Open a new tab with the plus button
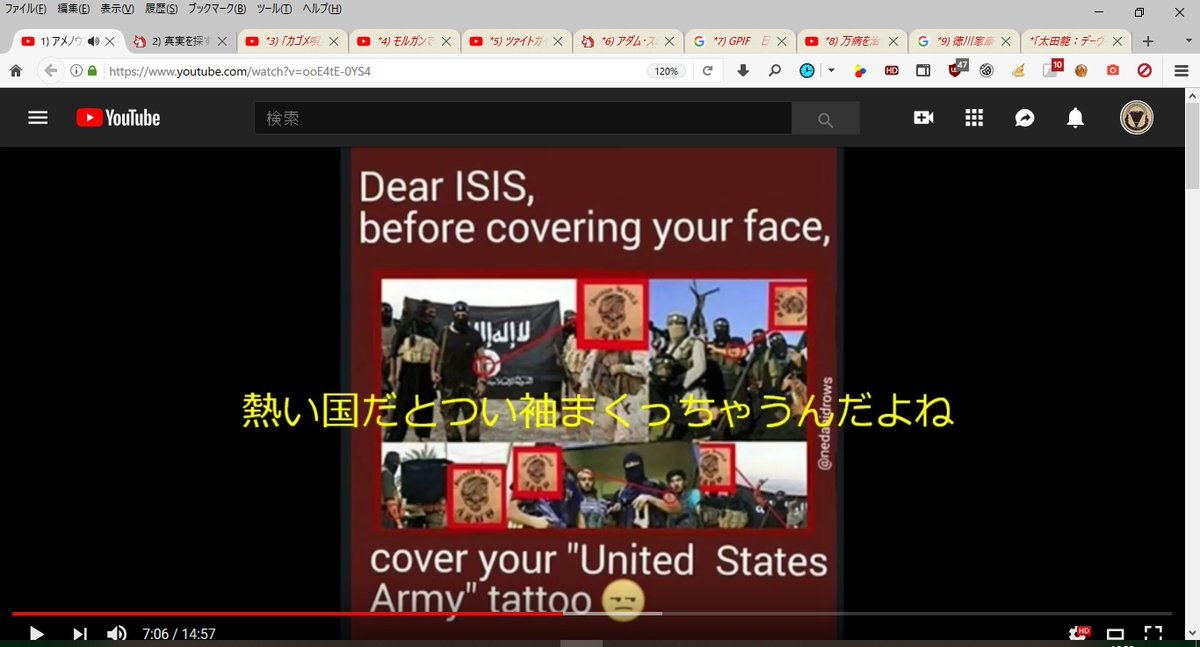 (x=1148, y=42)
